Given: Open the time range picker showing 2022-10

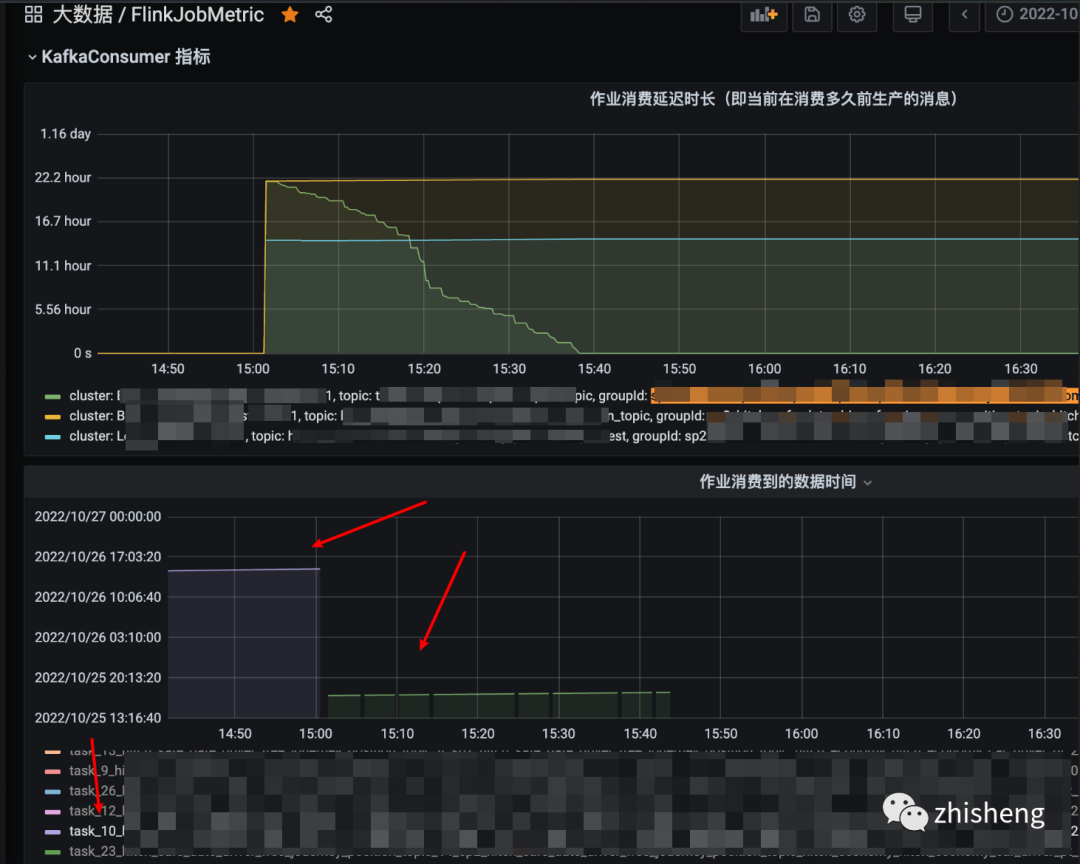Looking at the screenshot, I should pyautogui.click(x=1033, y=14).
